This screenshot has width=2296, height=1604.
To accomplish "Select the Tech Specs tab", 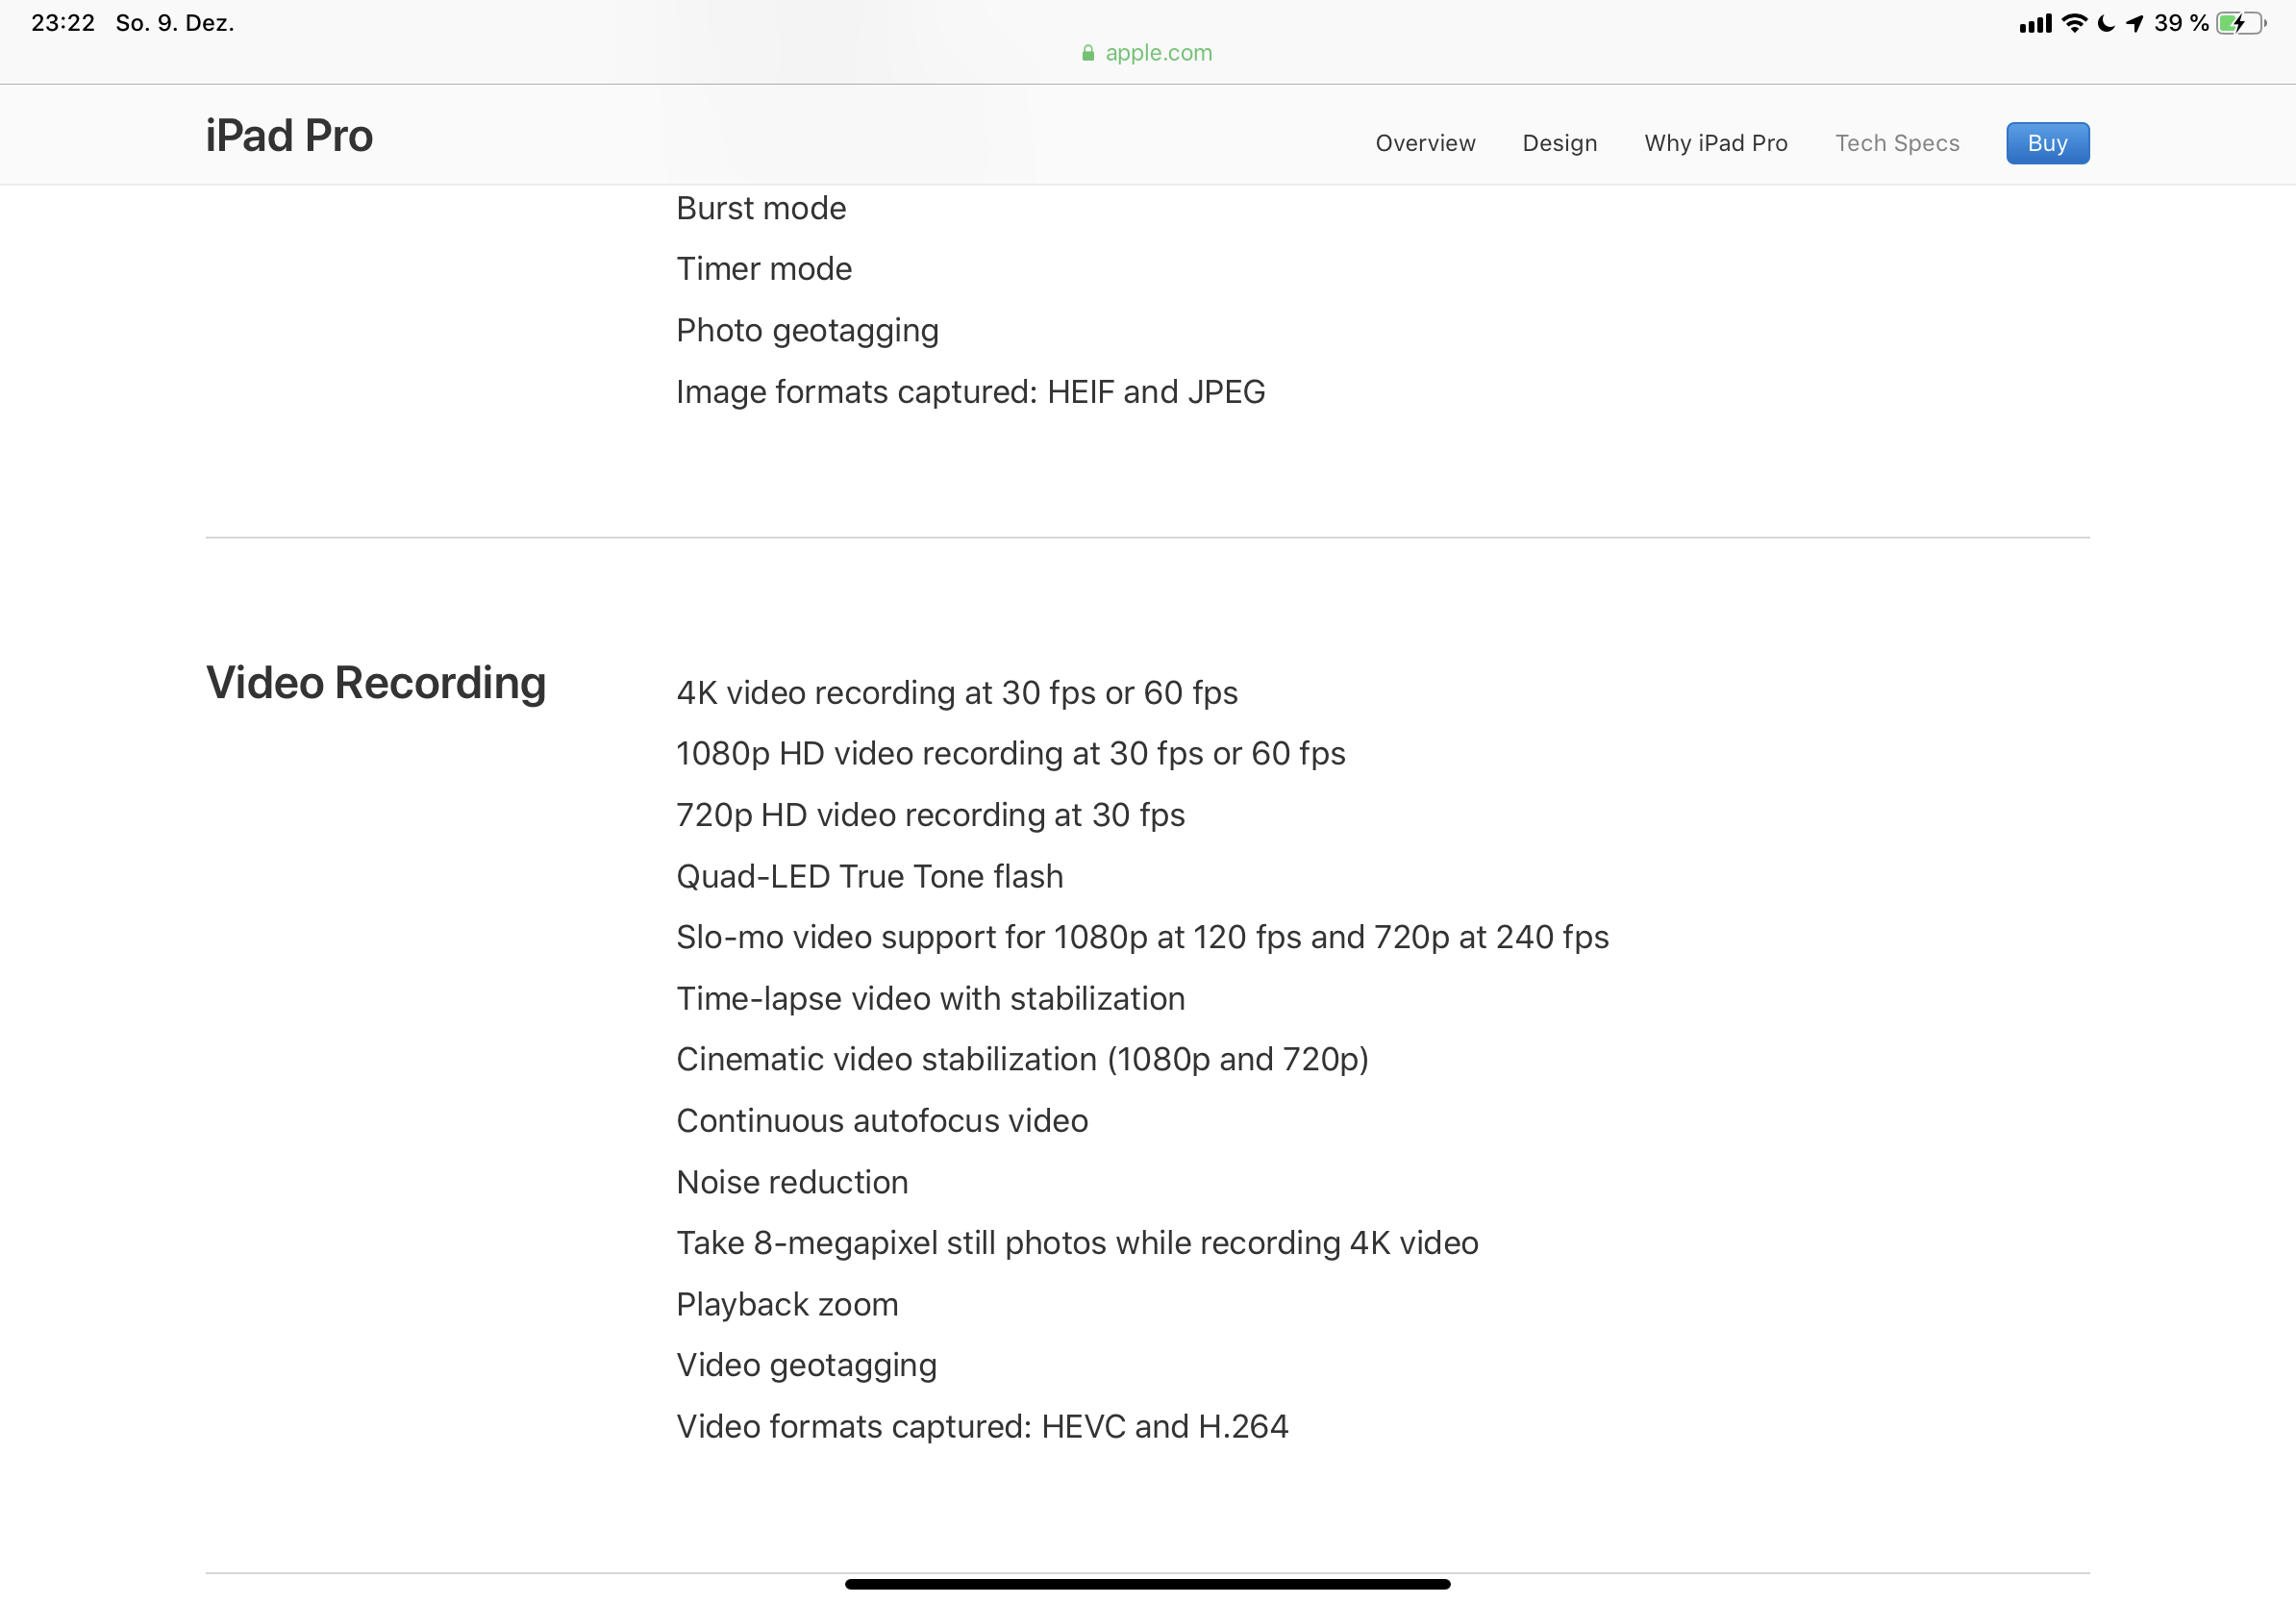I will pos(1897,143).
